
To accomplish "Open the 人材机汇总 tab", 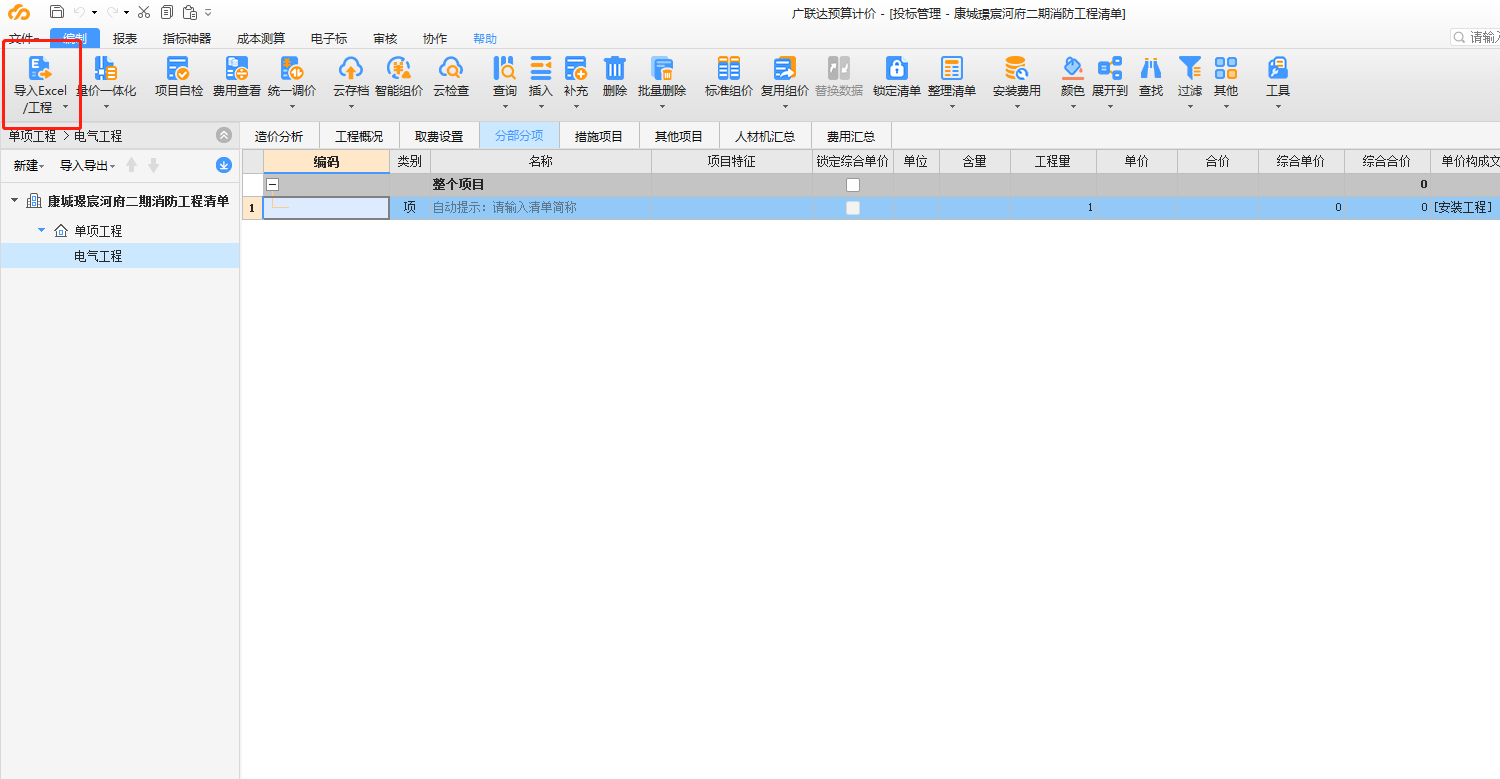I will coord(765,136).
